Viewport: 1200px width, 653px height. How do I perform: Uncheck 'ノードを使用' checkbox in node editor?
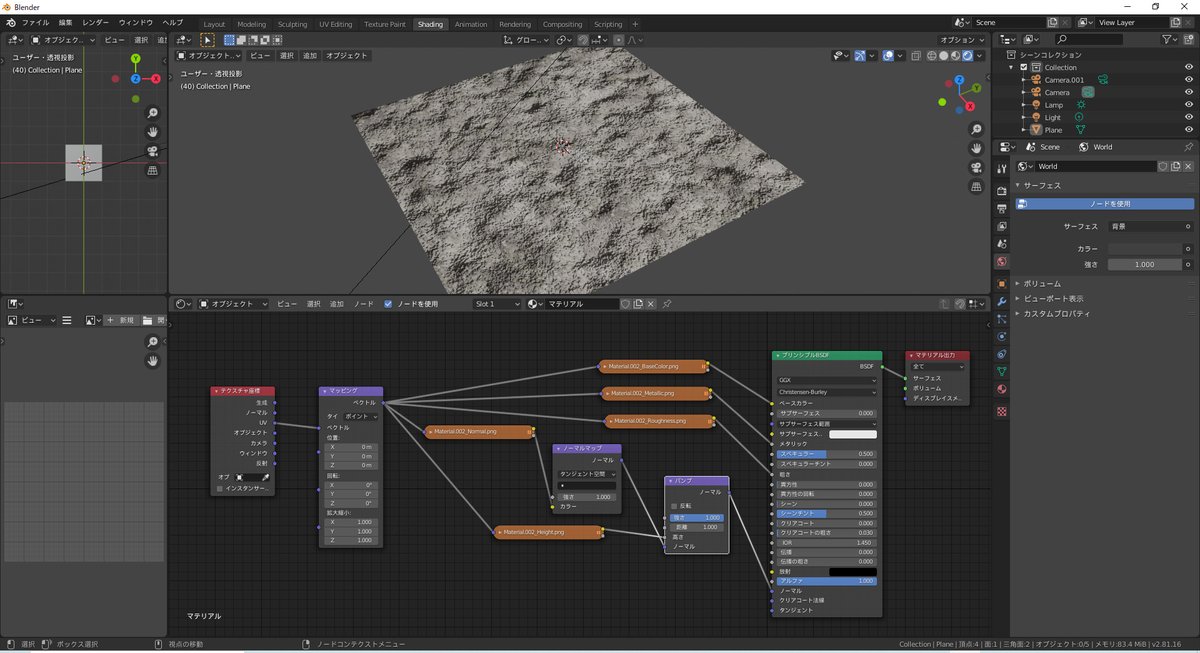[388, 304]
